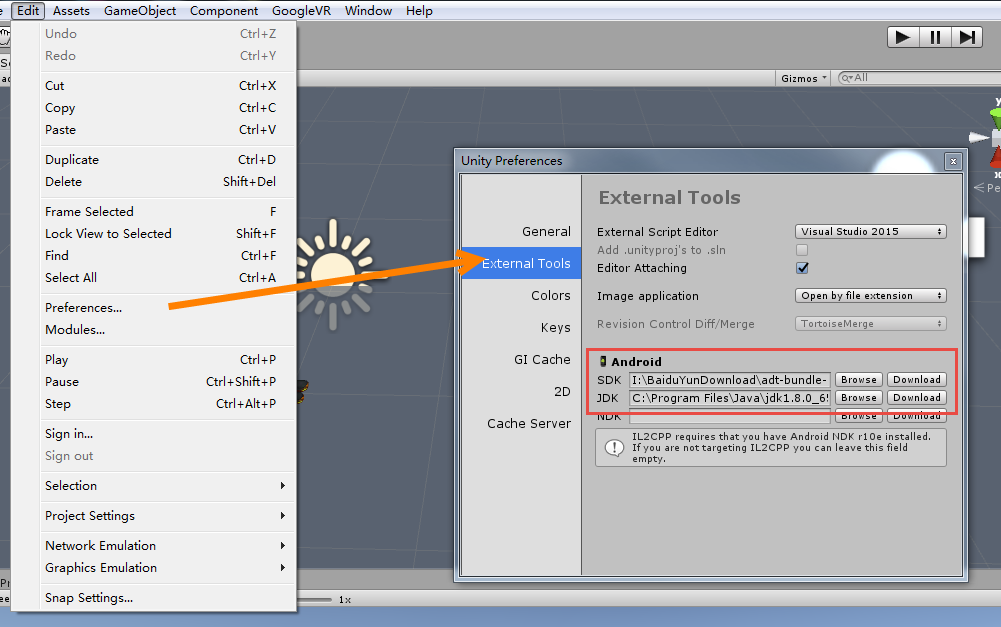The height and width of the screenshot is (627, 1001).
Task: Advance one frame with the step button
Action: click(x=967, y=38)
